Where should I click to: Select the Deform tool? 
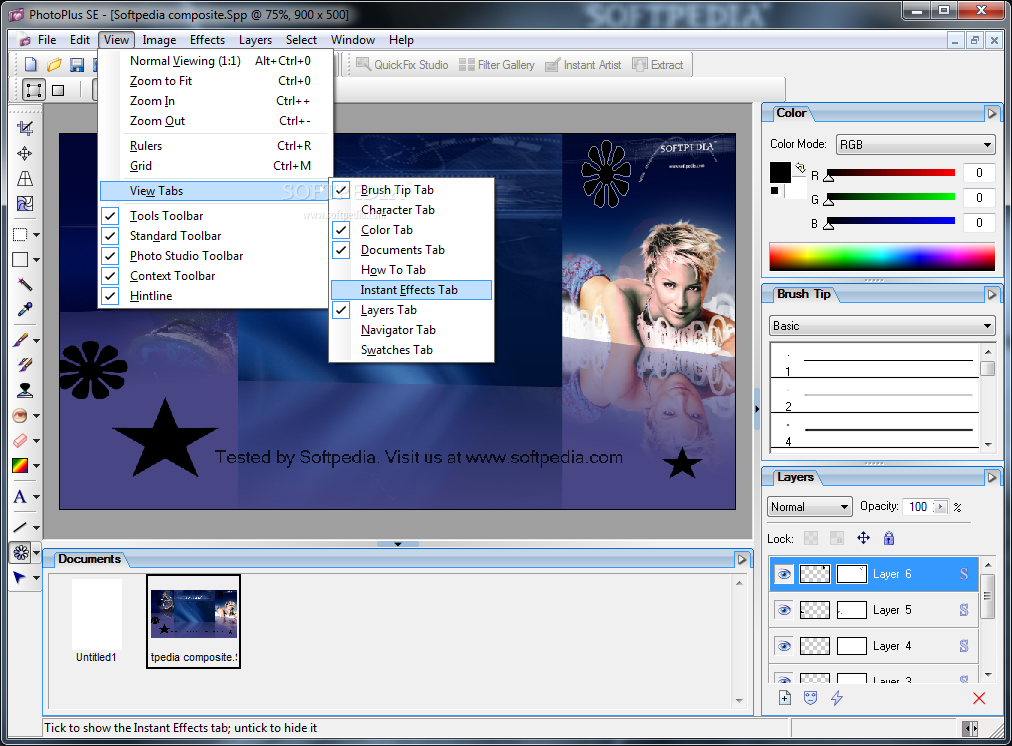[25, 179]
